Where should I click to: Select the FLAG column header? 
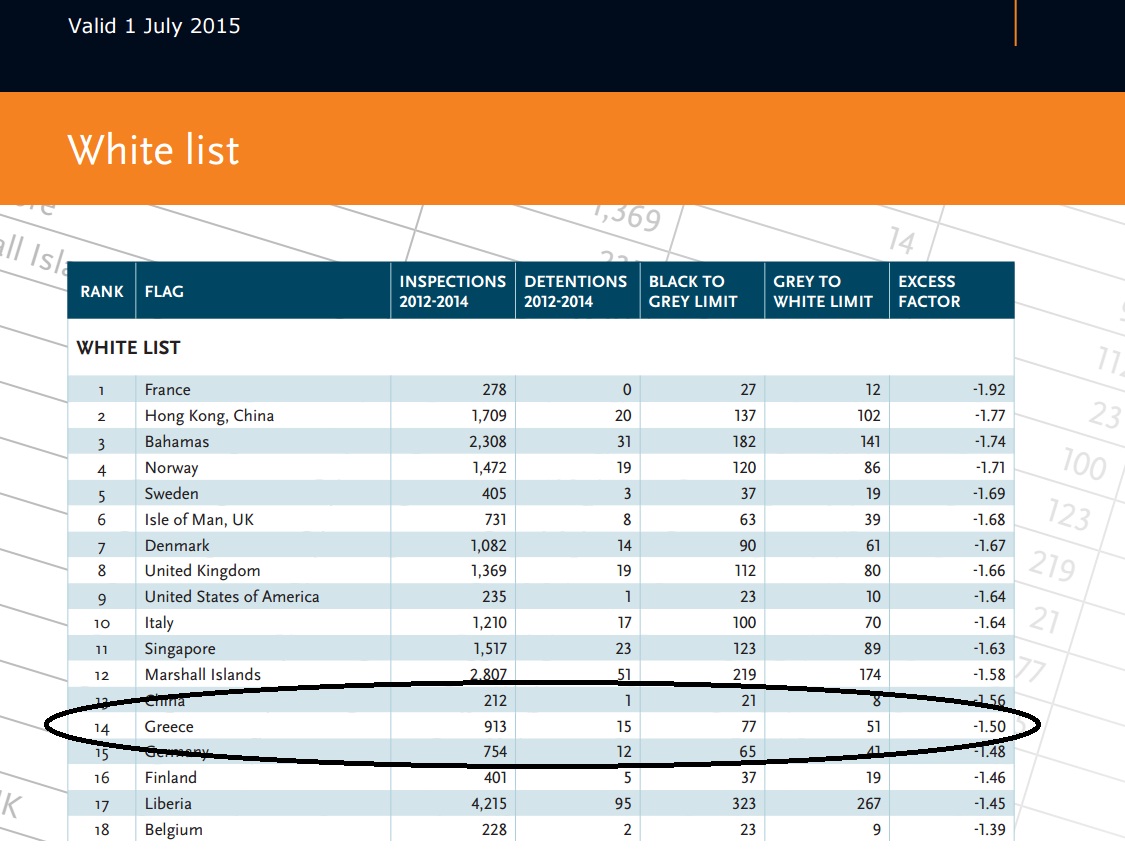click(164, 292)
